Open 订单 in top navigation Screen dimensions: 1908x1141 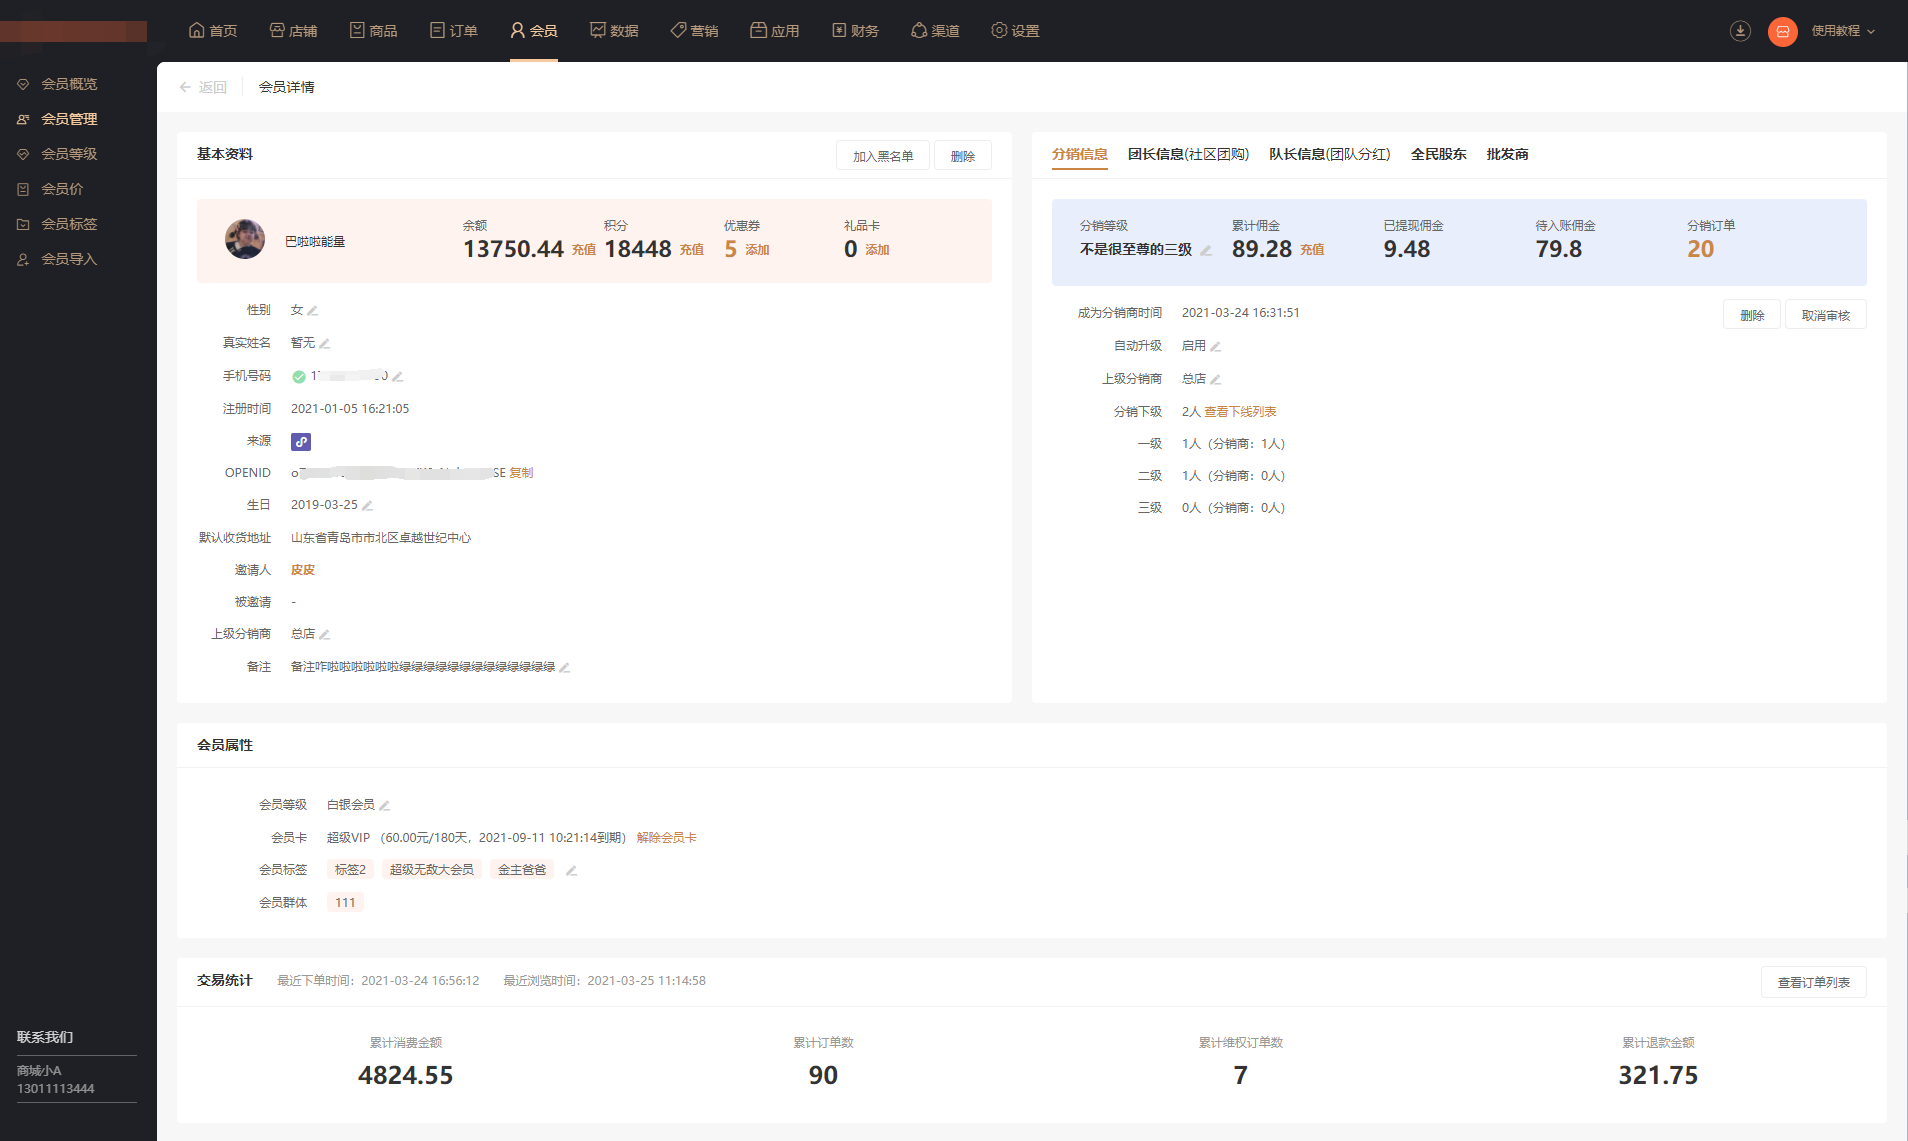point(453,31)
